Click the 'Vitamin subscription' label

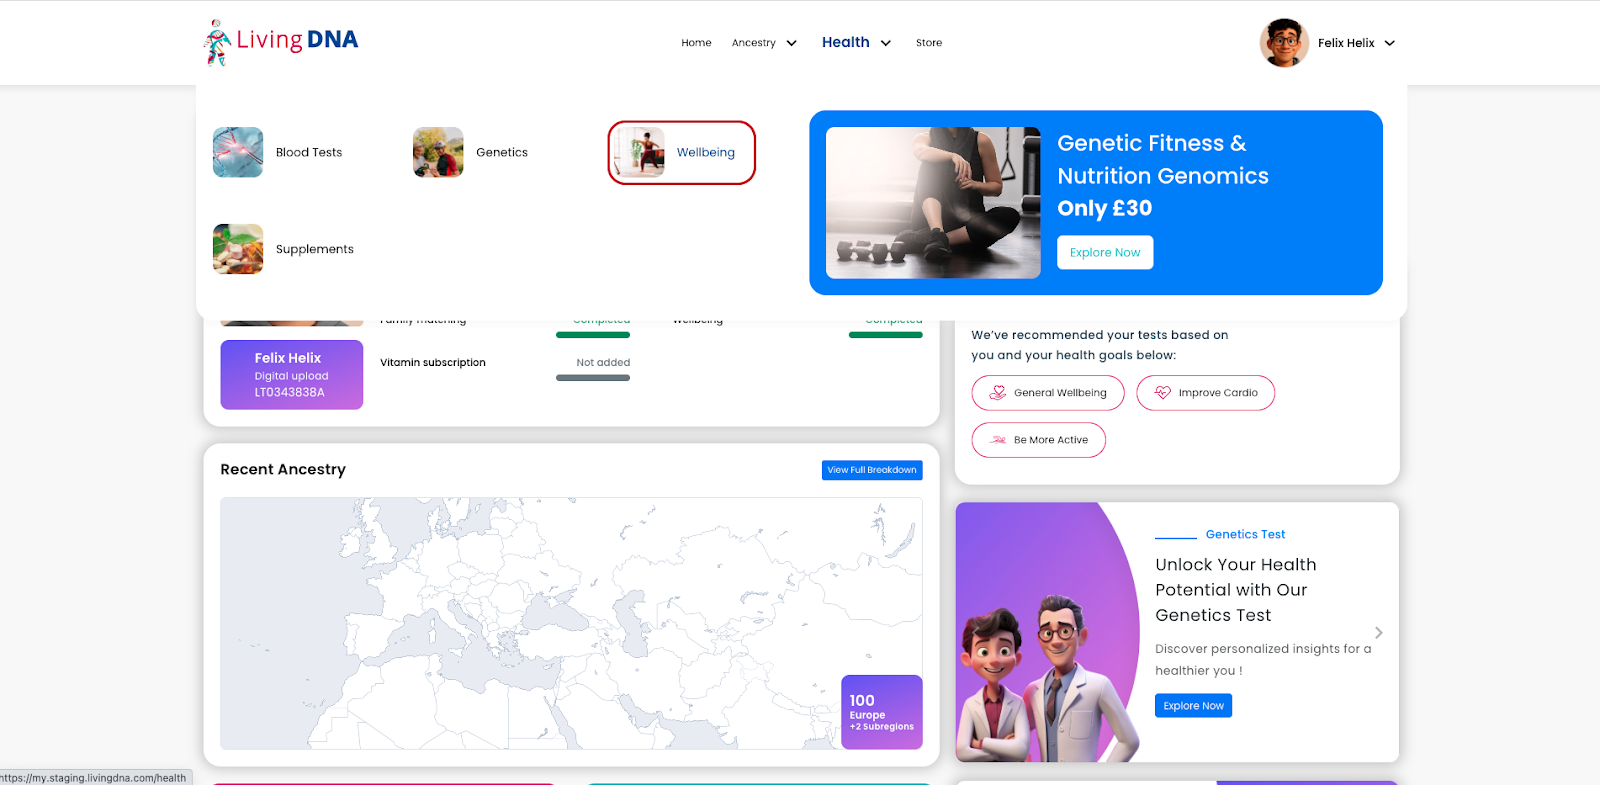tap(433, 363)
